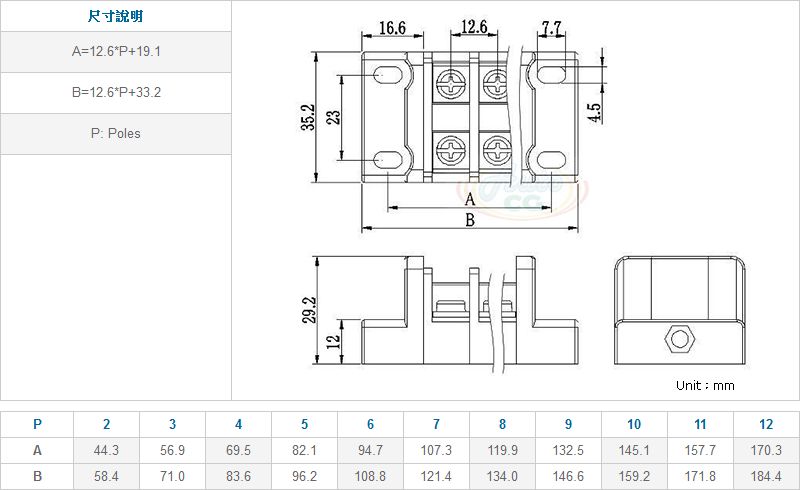
Task: Click the bottom-right terminal screw head
Action: pyautogui.click(x=497, y=151)
